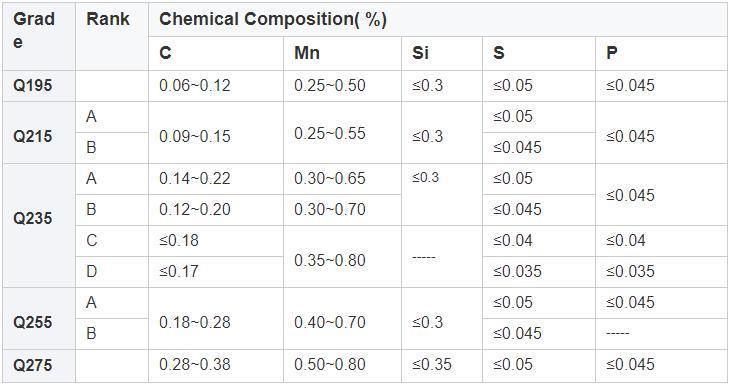This screenshot has width=732, height=386.
Task: Click the 0.50~0.80 manganese cell
Action: 342,365
